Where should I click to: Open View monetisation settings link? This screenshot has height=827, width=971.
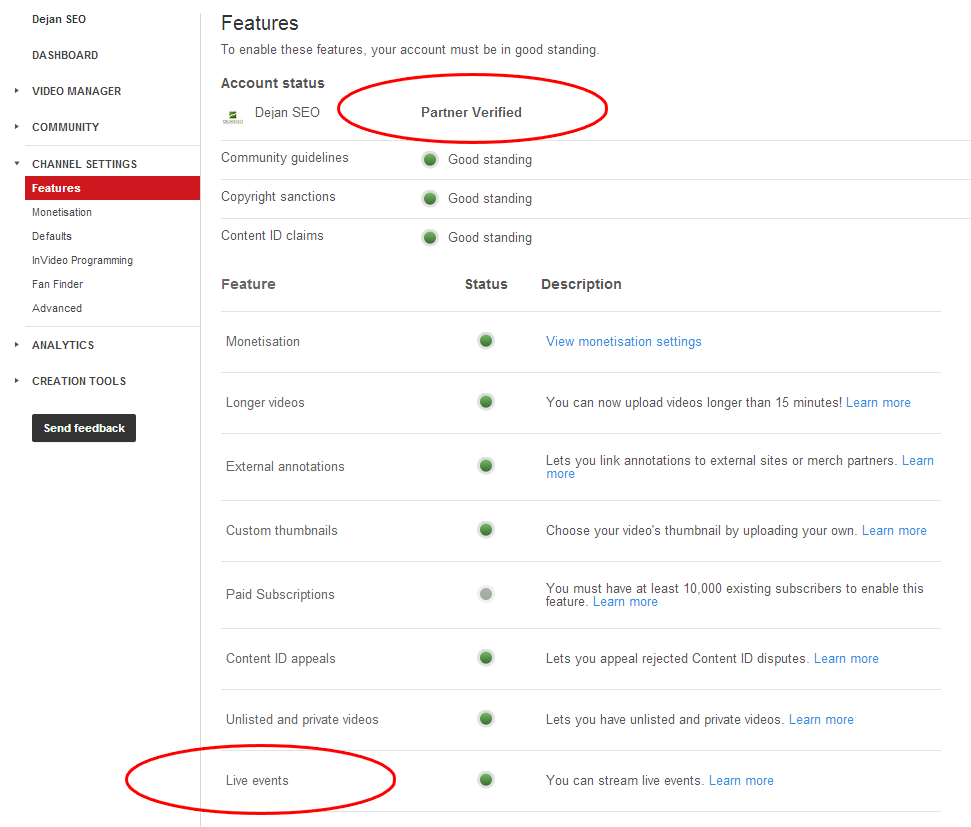624,341
